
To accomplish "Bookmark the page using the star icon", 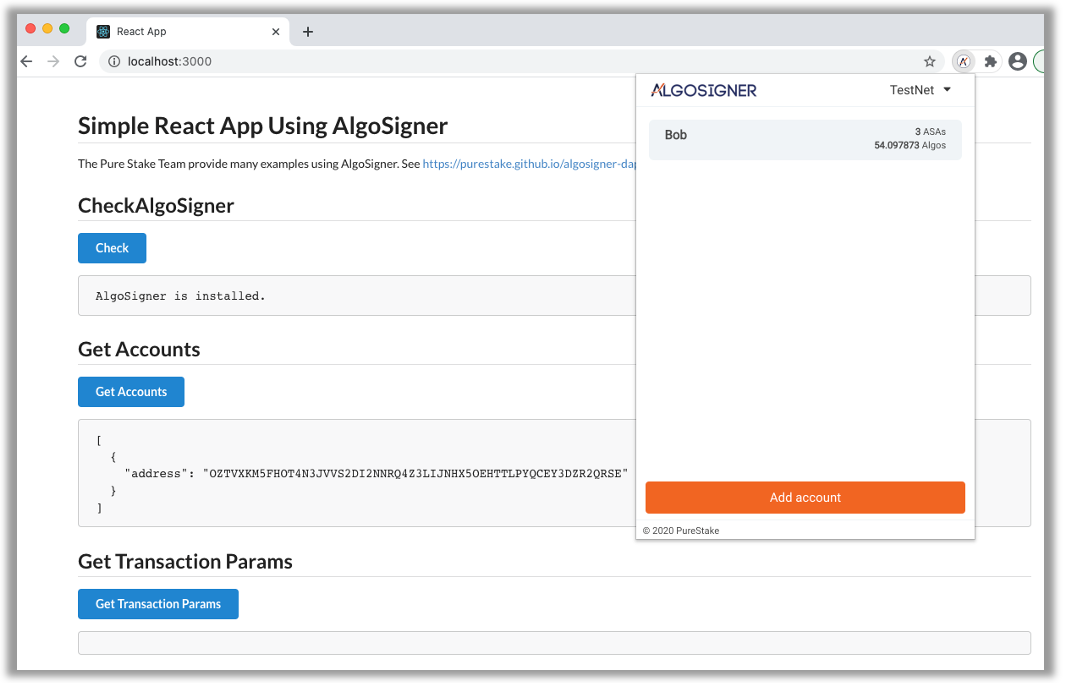I will point(930,61).
